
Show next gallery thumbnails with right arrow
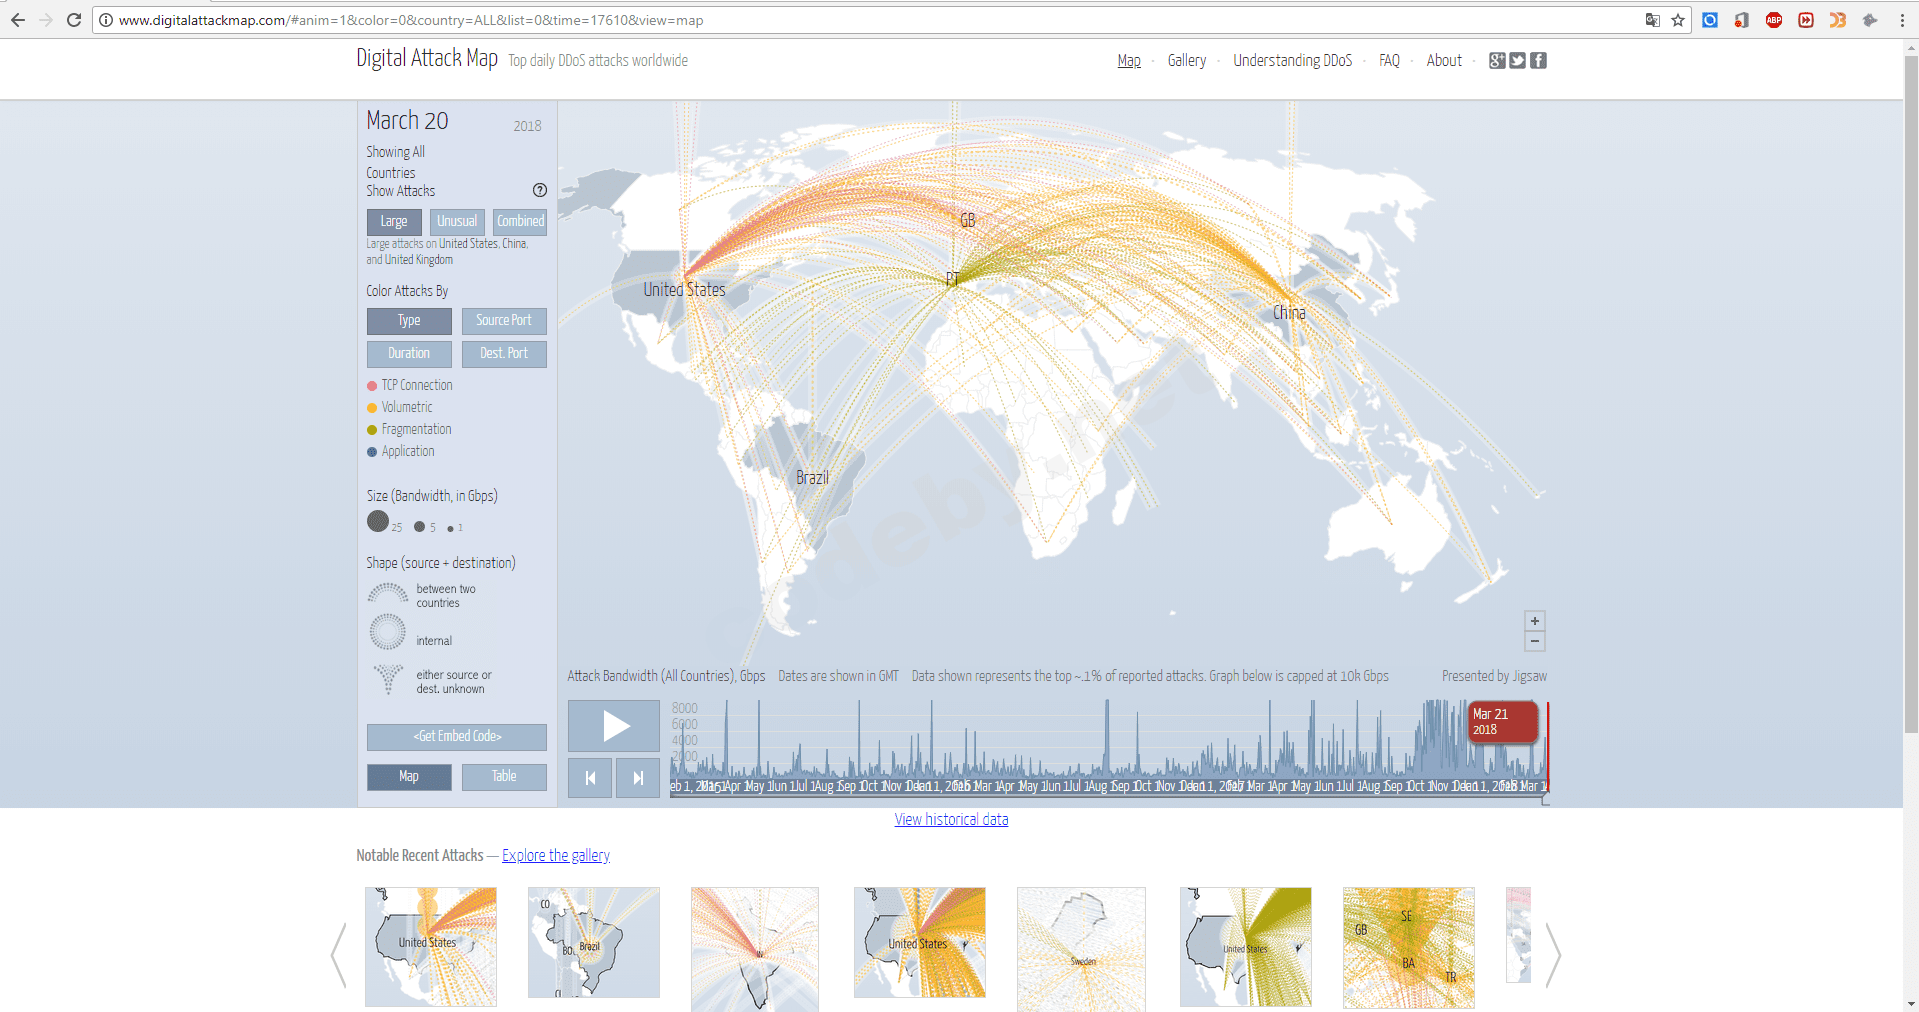pyautogui.click(x=1553, y=955)
